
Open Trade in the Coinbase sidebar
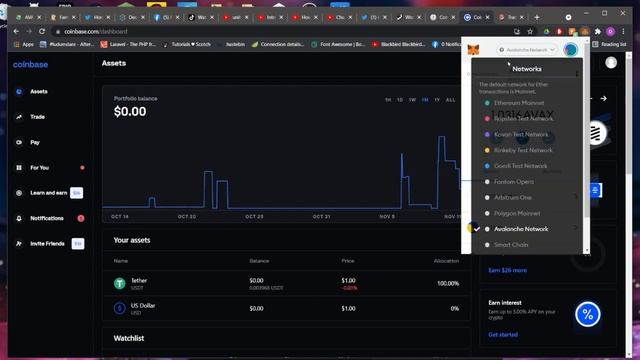(x=37, y=117)
